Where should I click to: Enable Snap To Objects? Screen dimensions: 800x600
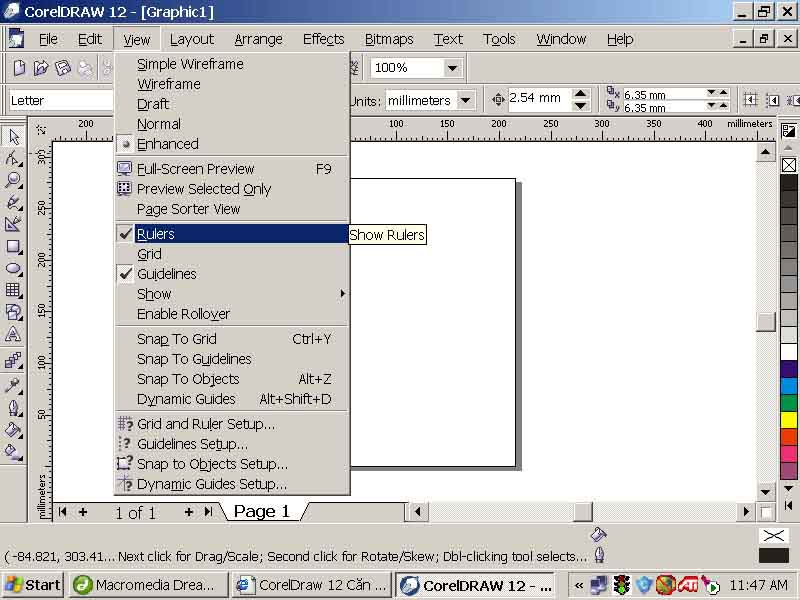click(x=233, y=379)
